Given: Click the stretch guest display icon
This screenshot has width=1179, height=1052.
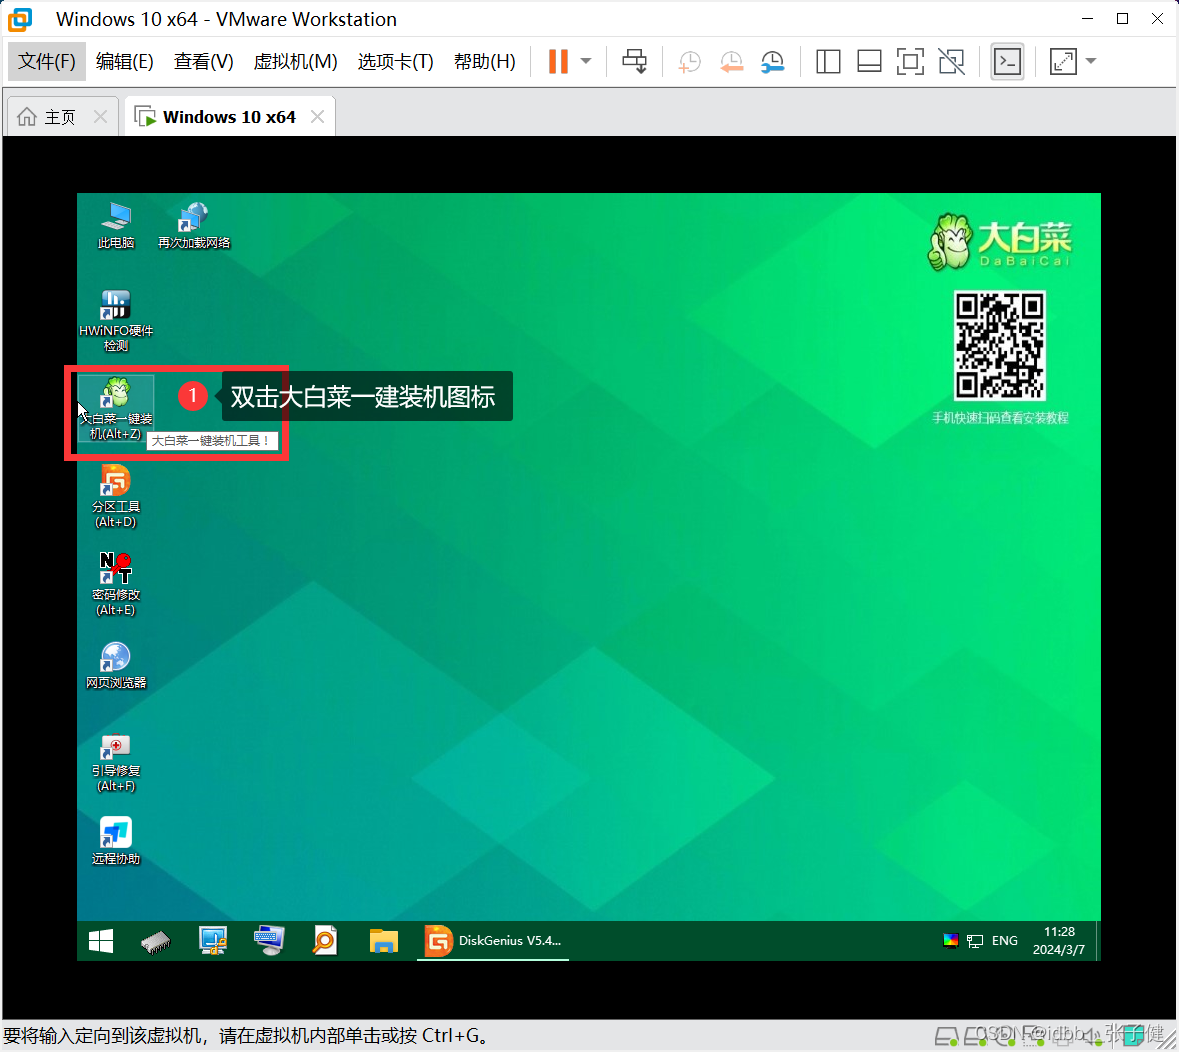Looking at the screenshot, I should coord(1063,62).
